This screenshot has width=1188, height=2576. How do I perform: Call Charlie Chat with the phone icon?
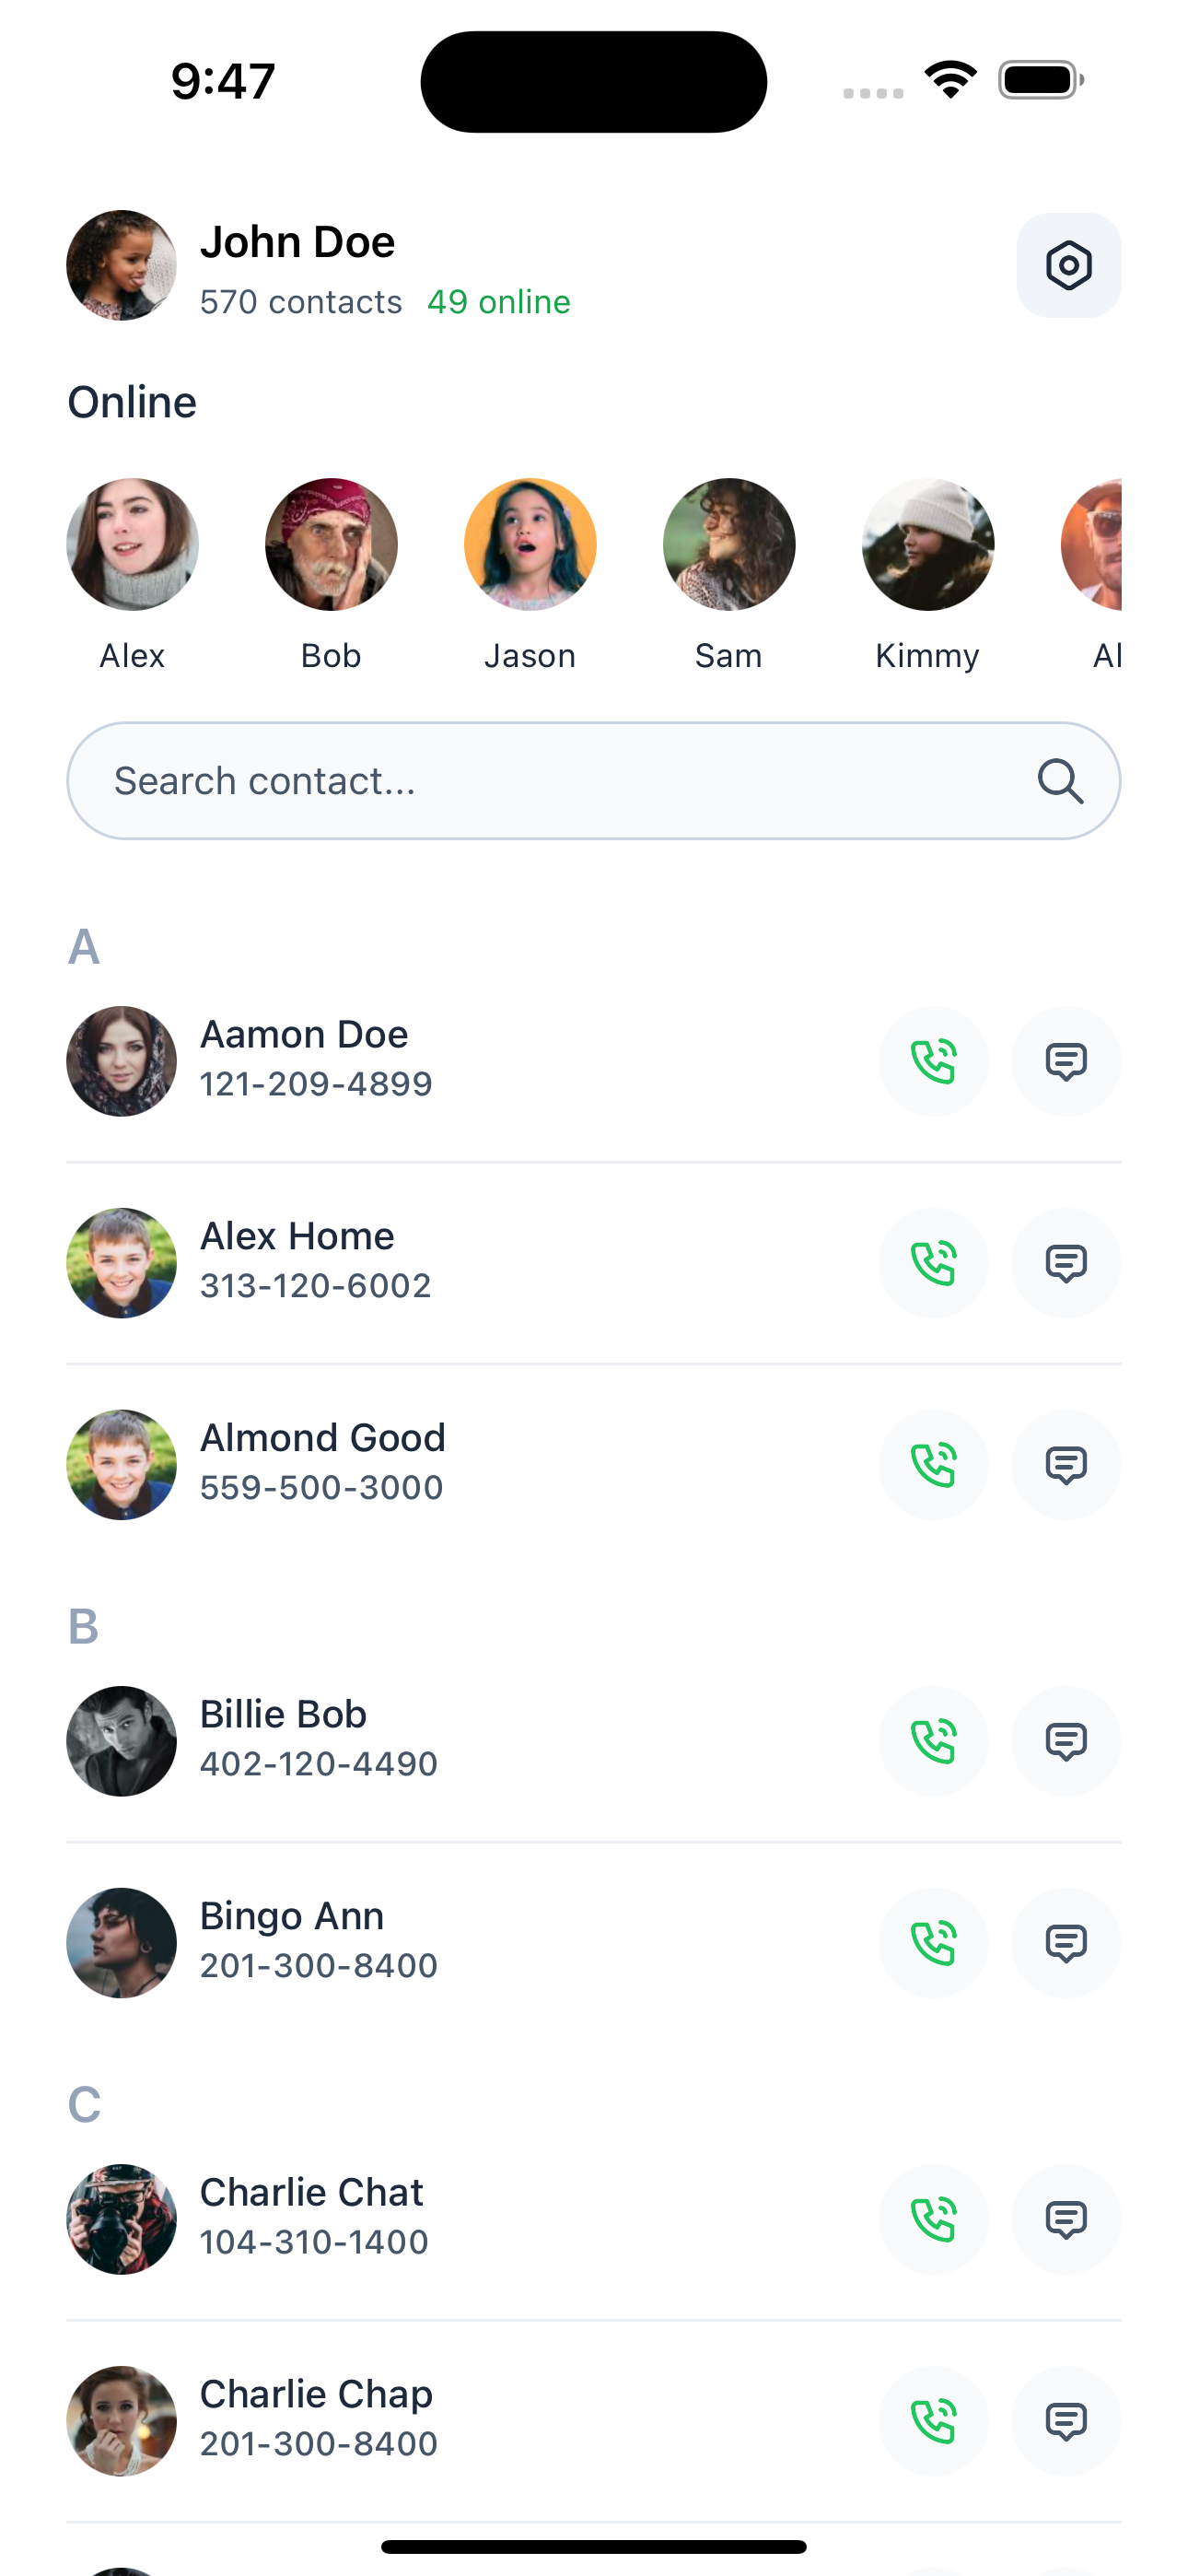pos(933,2219)
